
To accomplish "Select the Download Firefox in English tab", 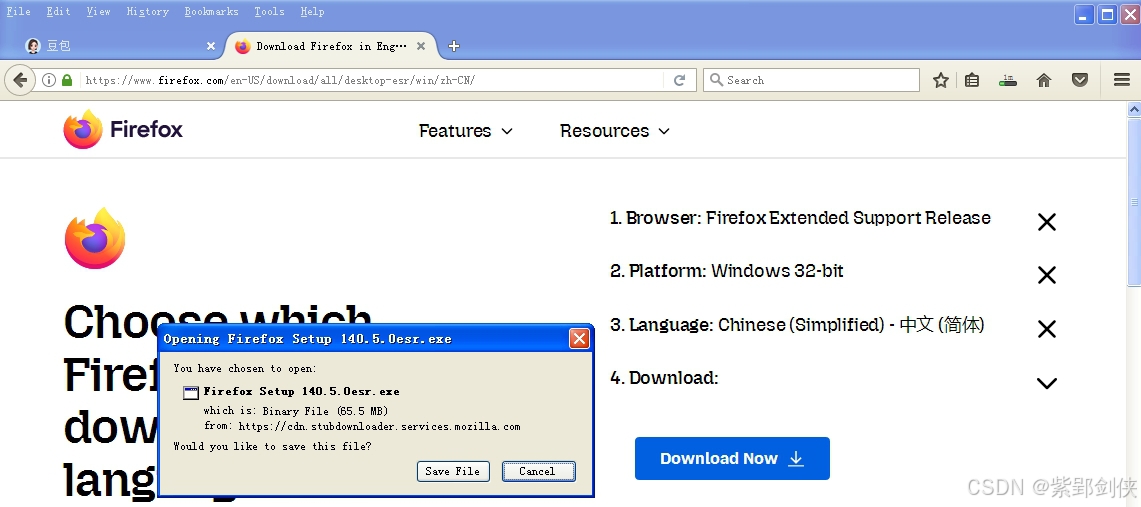I will 331,46.
